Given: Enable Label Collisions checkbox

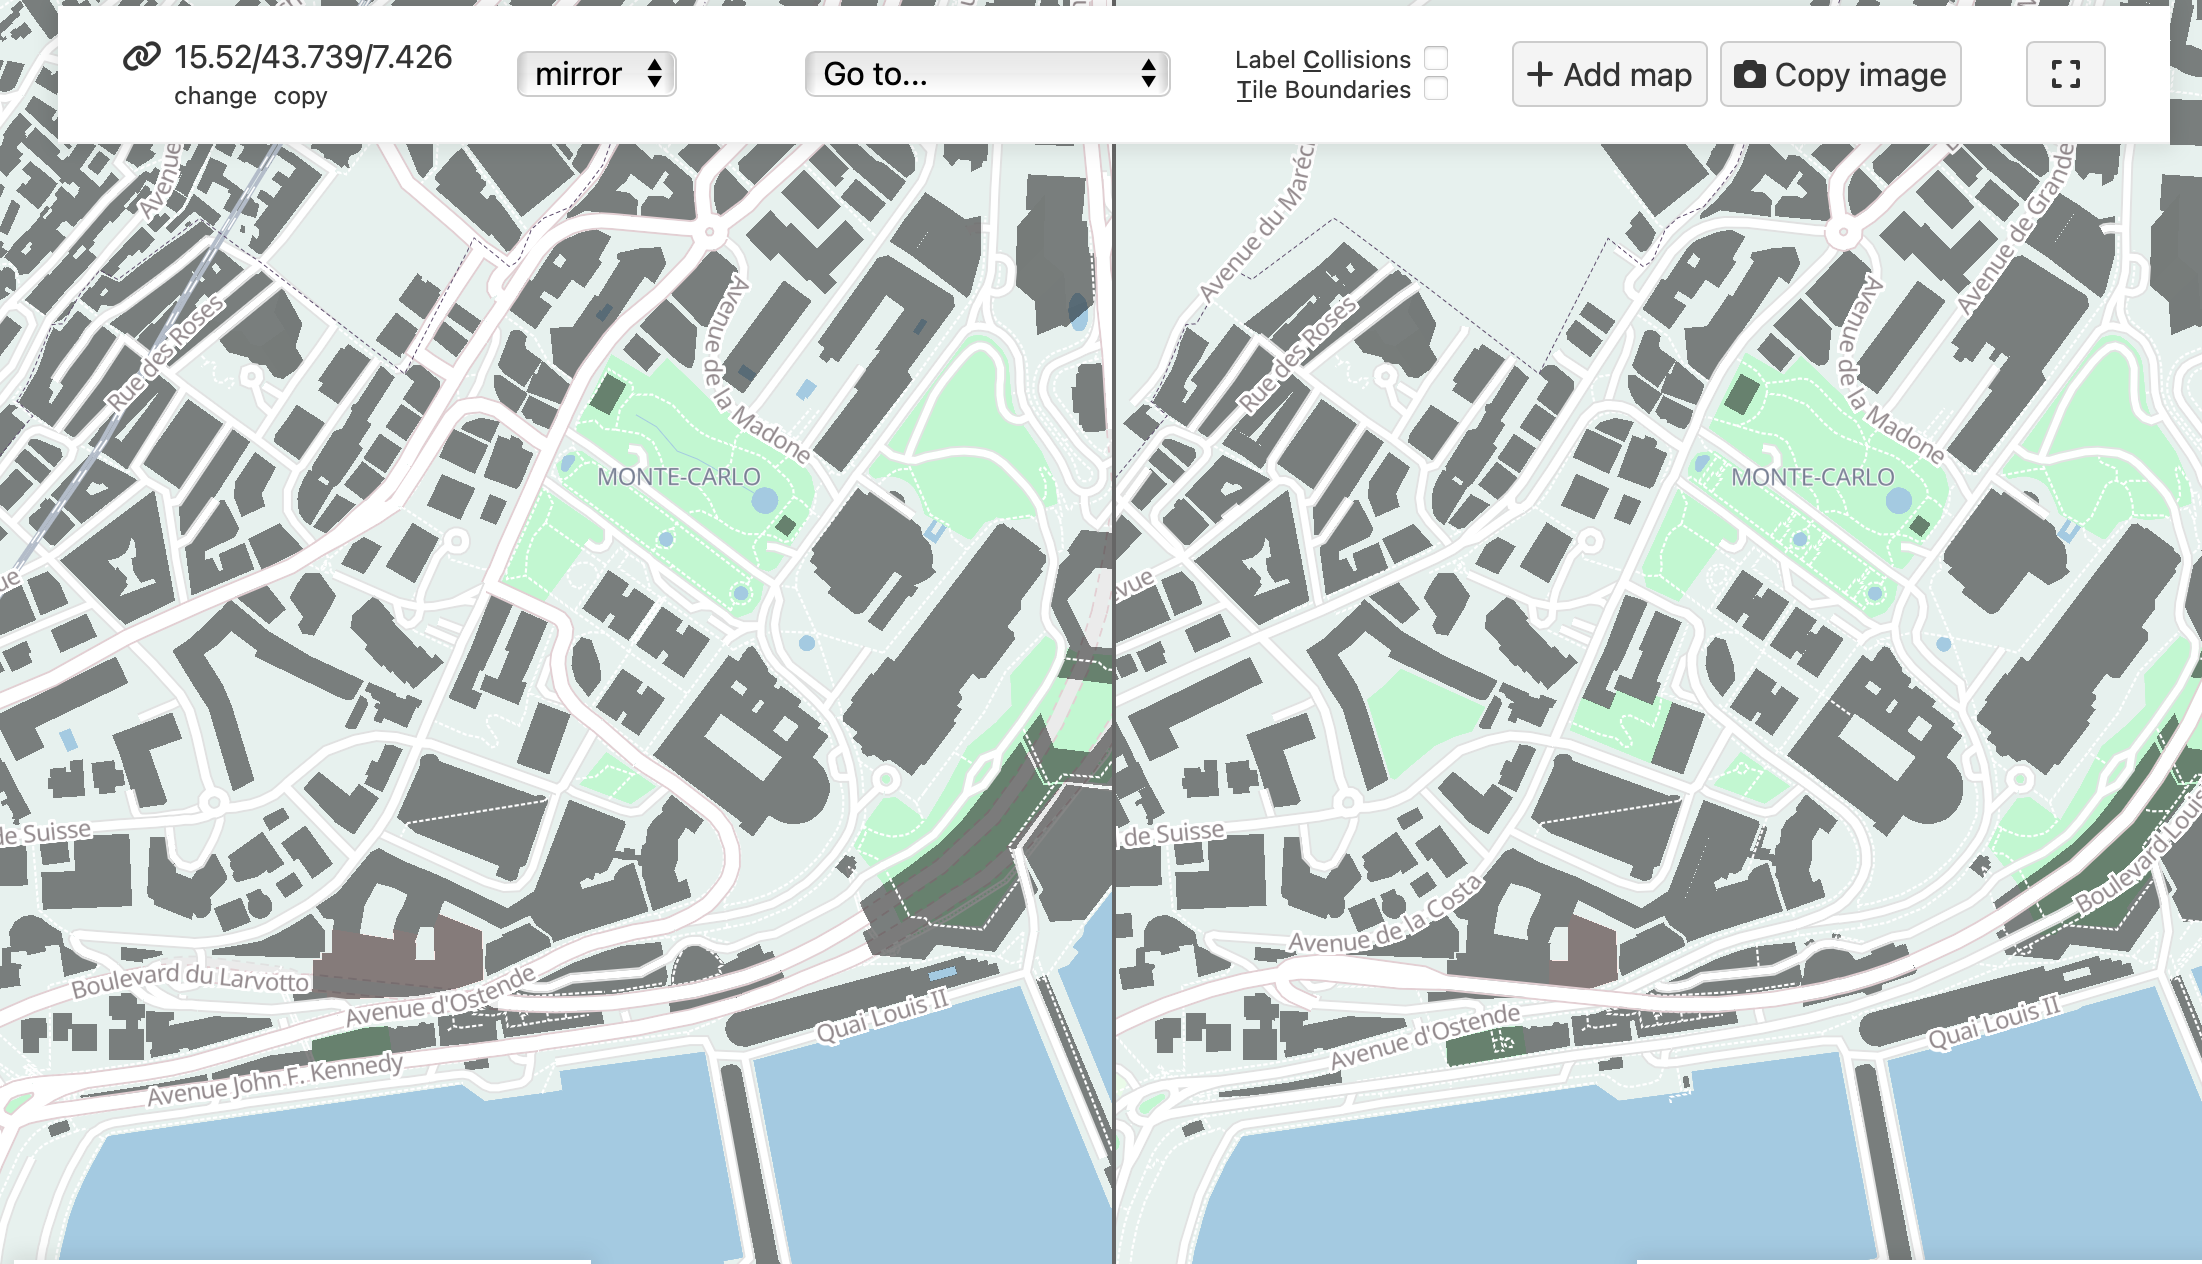Looking at the screenshot, I should tap(1436, 58).
